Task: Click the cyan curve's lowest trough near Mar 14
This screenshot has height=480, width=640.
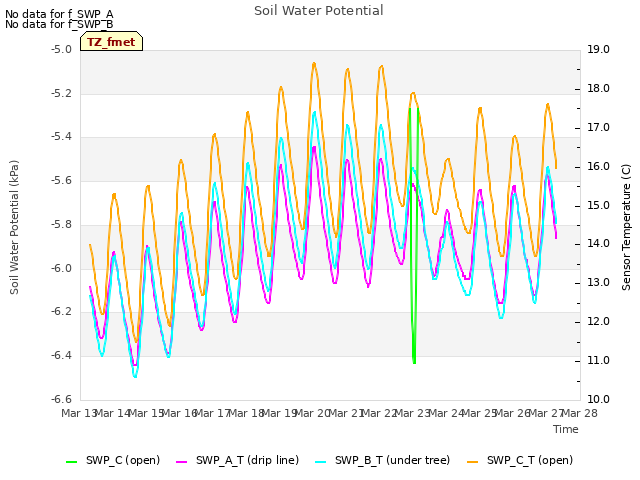Action: pyautogui.click(x=135, y=376)
